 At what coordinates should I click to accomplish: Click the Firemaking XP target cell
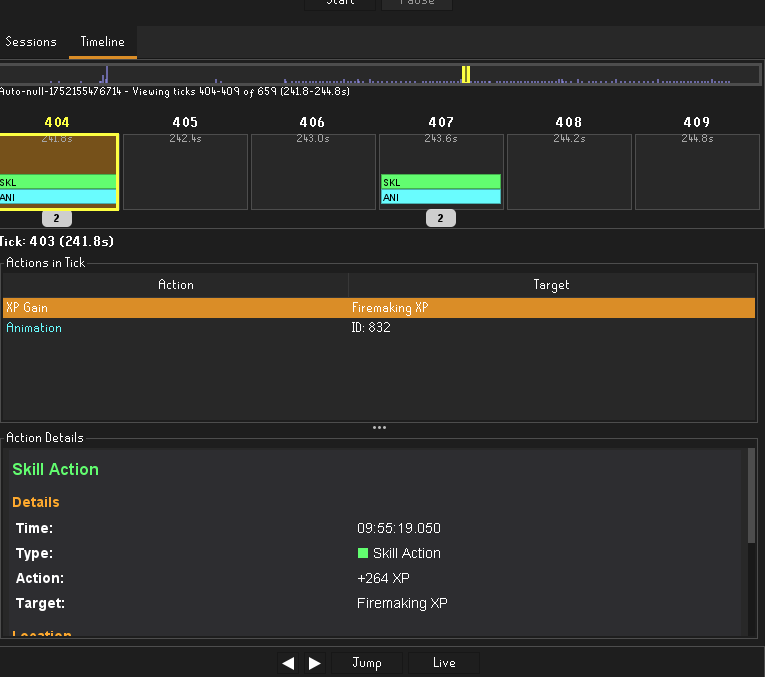tap(552, 308)
